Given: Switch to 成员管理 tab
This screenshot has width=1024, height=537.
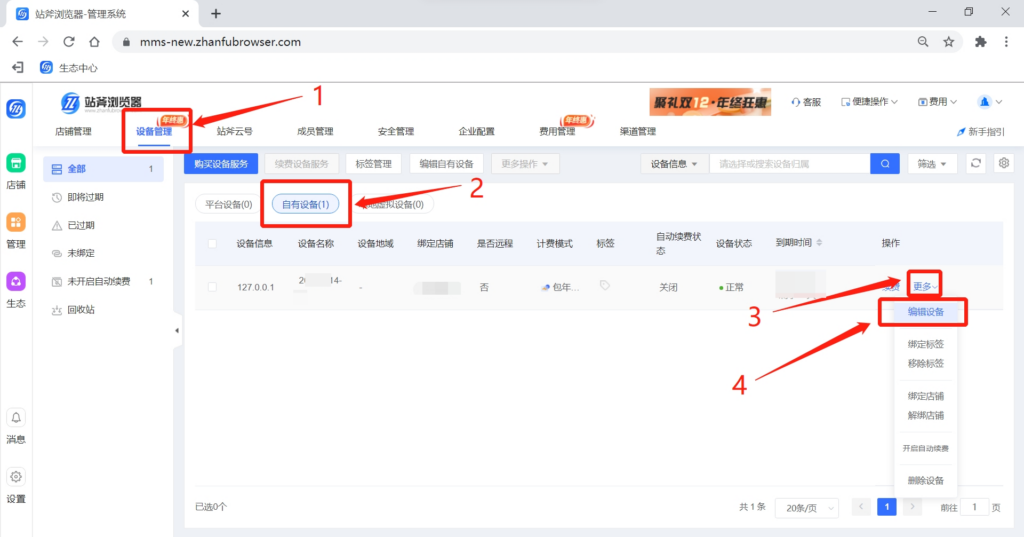Looking at the screenshot, I should click(315, 131).
